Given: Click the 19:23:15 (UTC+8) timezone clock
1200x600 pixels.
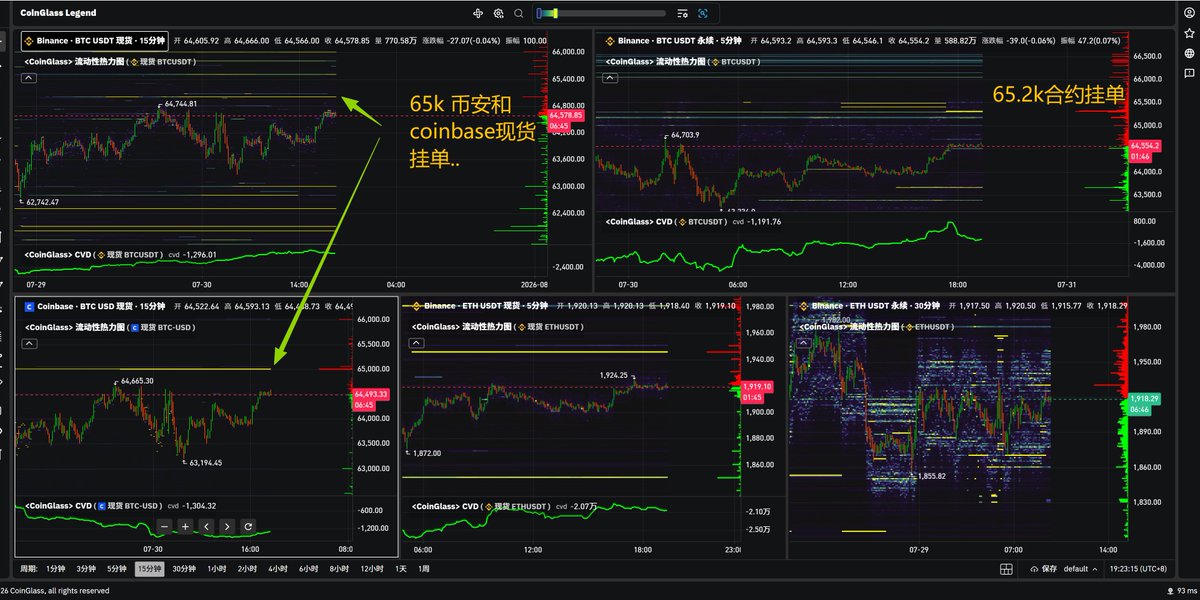Looking at the screenshot, I should pos(1138,569).
